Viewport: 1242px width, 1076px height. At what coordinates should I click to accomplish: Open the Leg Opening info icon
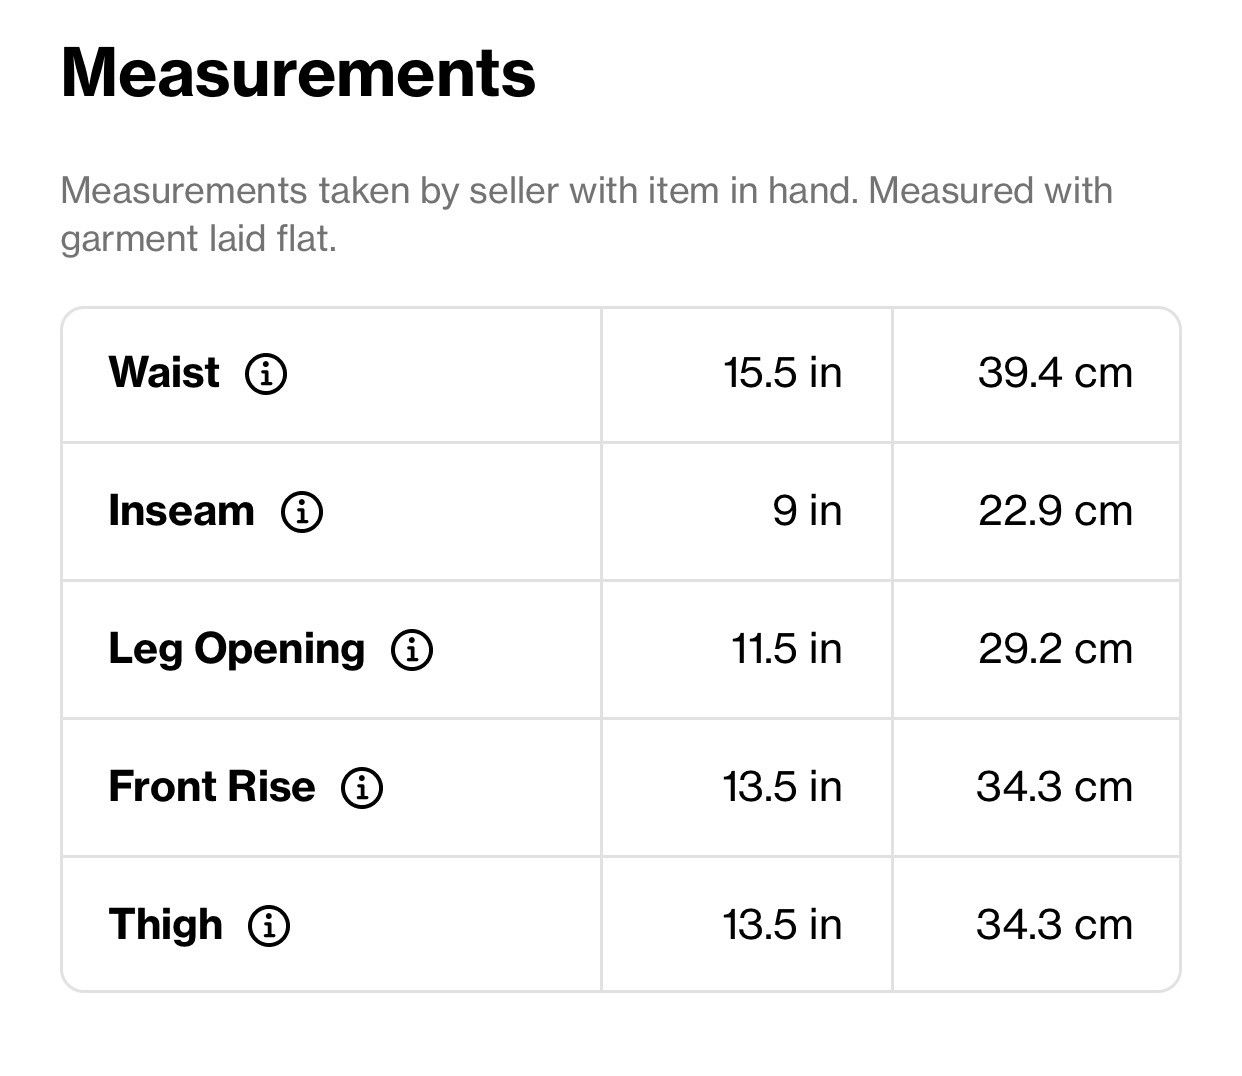click(x=411, y=650)
